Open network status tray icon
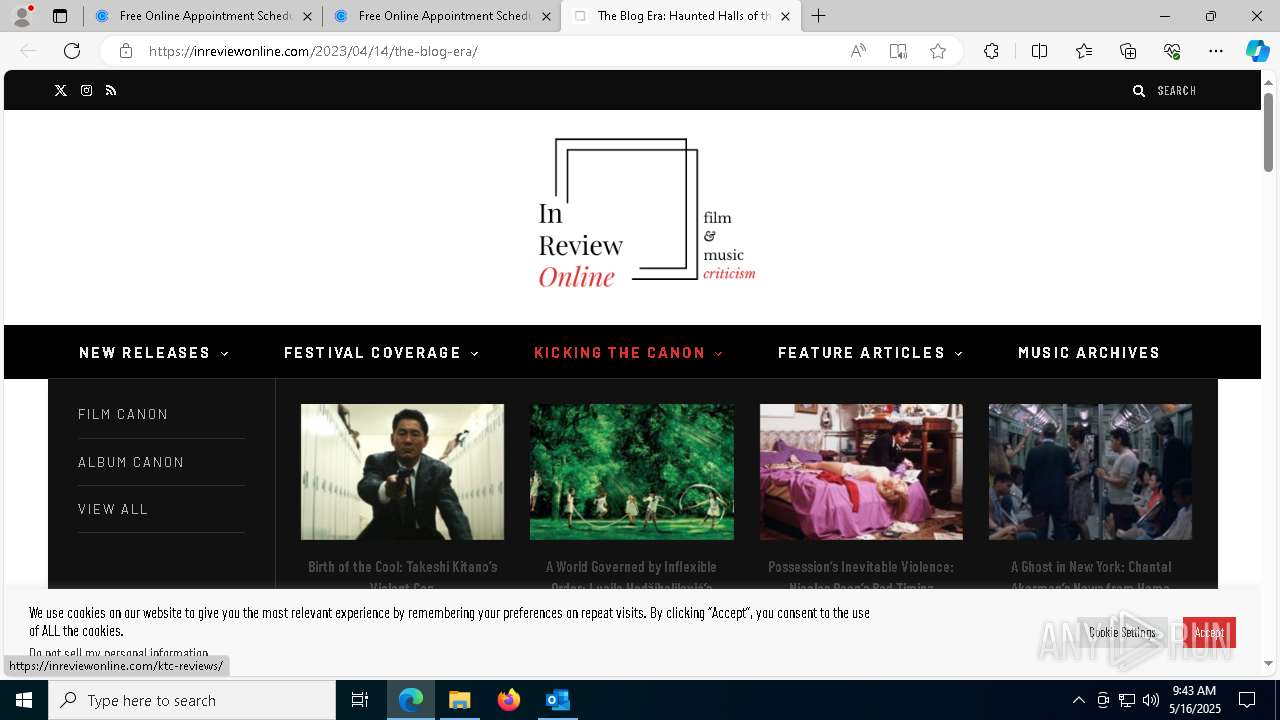The image size is (1280, 720). [1127, 700]
